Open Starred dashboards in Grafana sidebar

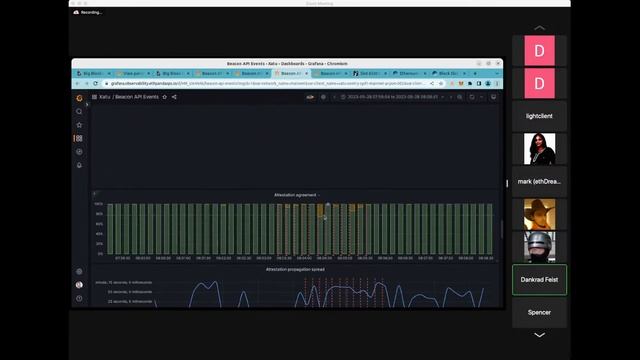[79, 125]
